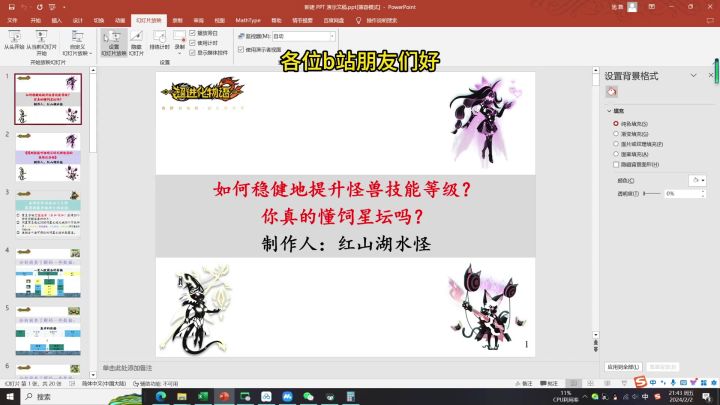
Task: Click the Transparency percentage field
Action: pos(682,194)
